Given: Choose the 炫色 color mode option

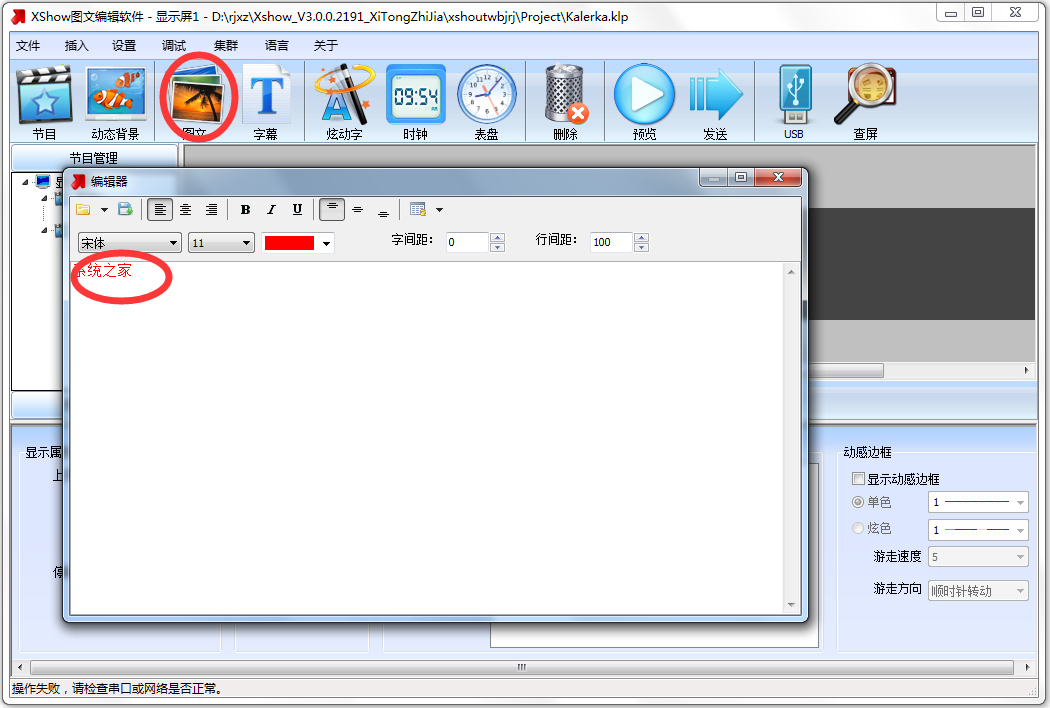Looking at the screenshot, I should pyautogui.click(x=858, y=528).
